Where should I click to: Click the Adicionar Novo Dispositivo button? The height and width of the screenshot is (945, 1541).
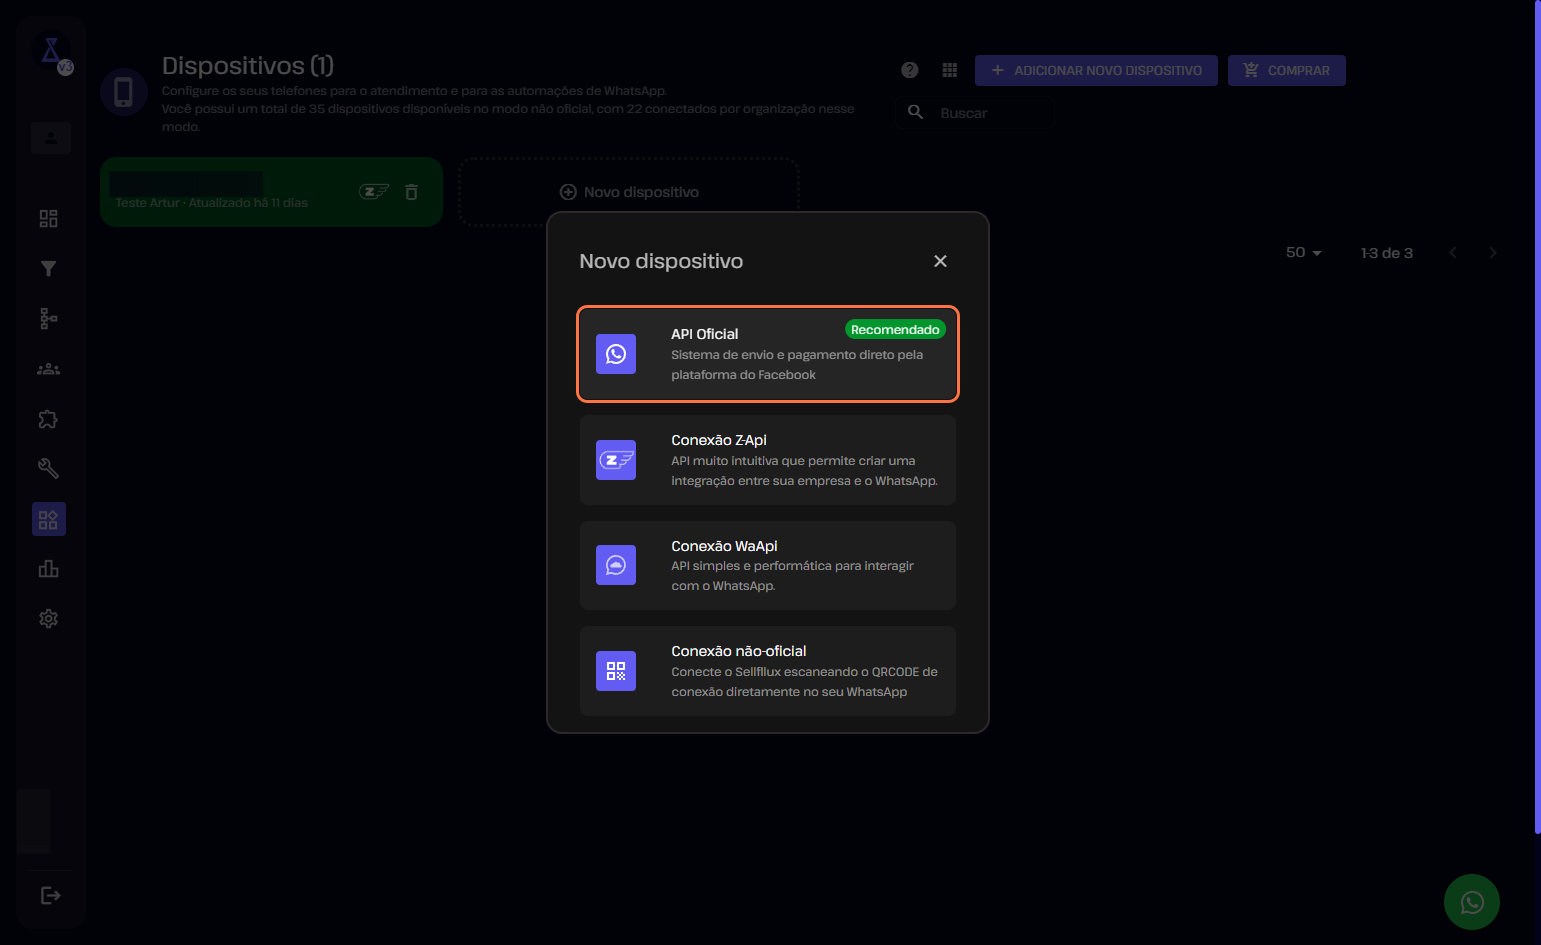pos(1096,70)
